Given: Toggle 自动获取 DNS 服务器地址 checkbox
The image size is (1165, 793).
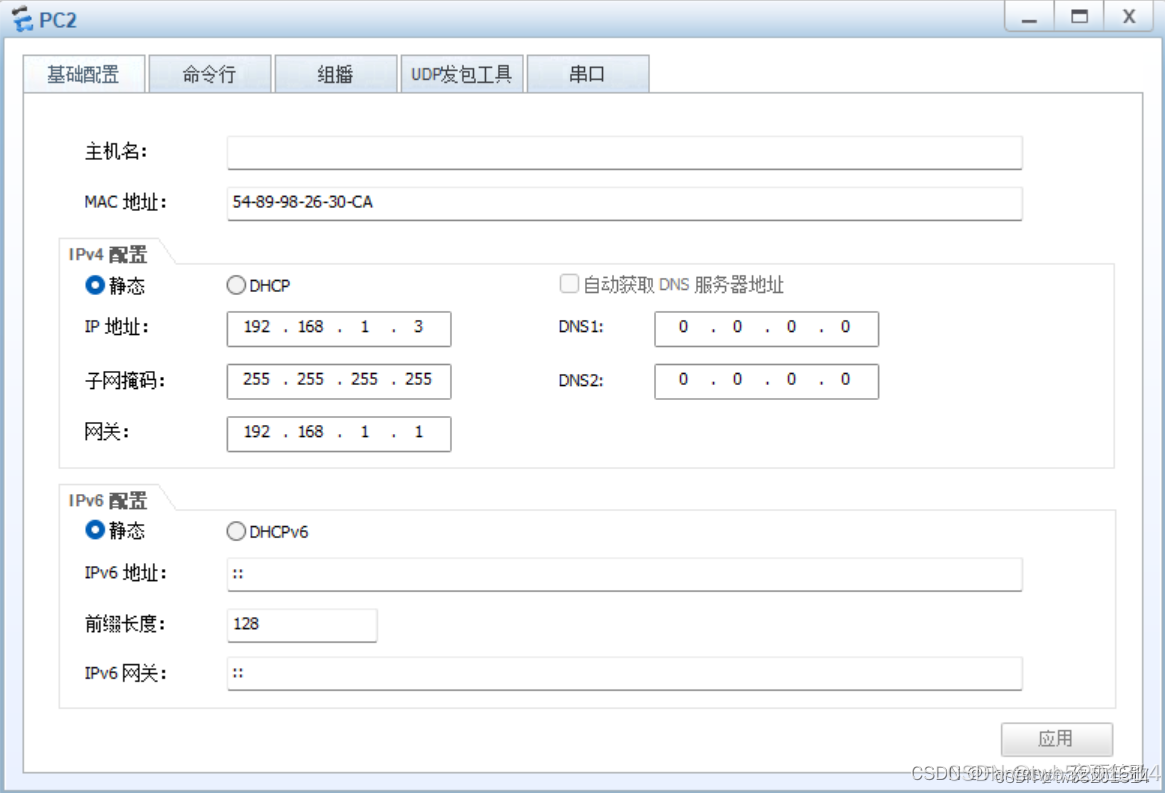Looking at the screenshot, I should click(x=569, y=284).
